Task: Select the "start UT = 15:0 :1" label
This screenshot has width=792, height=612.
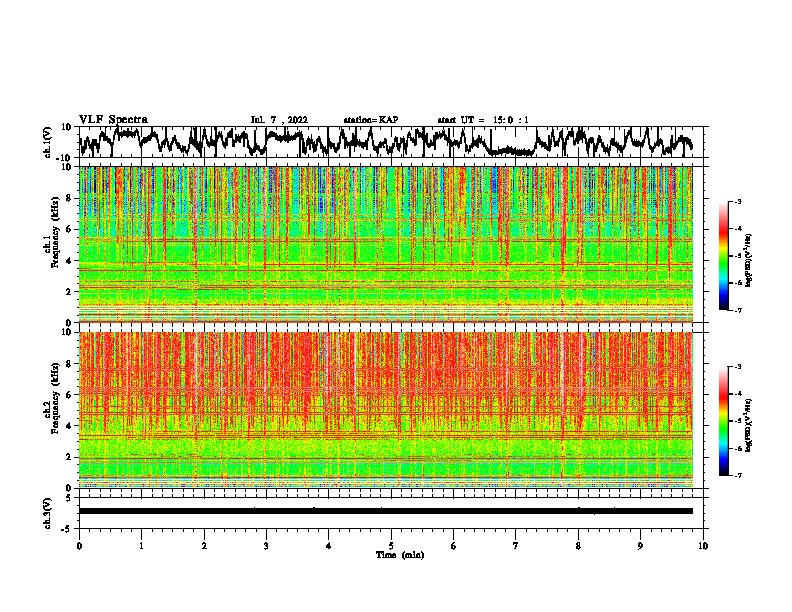Action: click(483, 120)
